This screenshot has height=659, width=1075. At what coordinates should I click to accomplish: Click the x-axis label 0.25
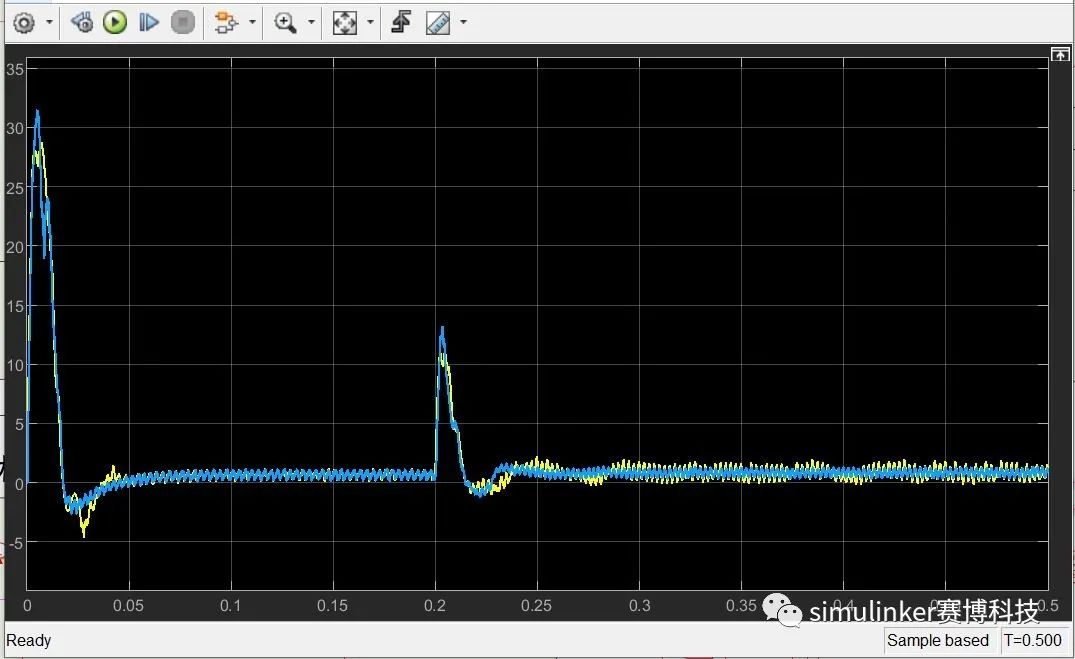(536, 606)
